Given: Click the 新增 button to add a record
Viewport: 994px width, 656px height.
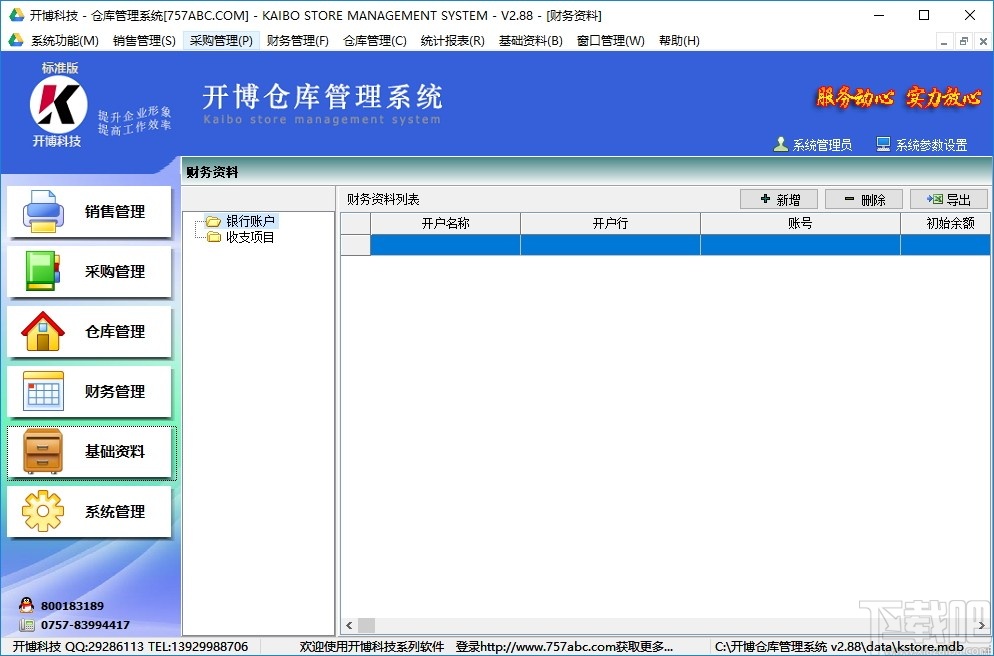Looking at the screenshot, I should [779, 199].
